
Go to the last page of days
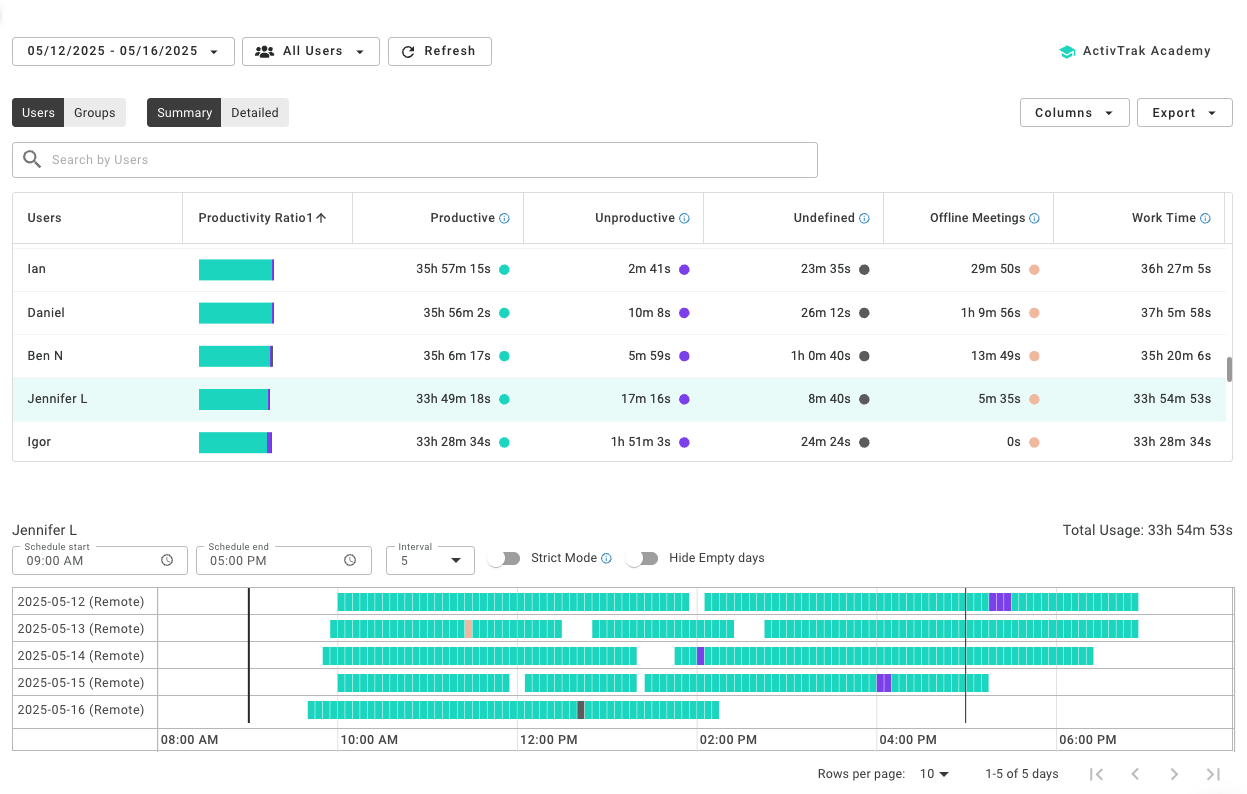pos(1213,774)
